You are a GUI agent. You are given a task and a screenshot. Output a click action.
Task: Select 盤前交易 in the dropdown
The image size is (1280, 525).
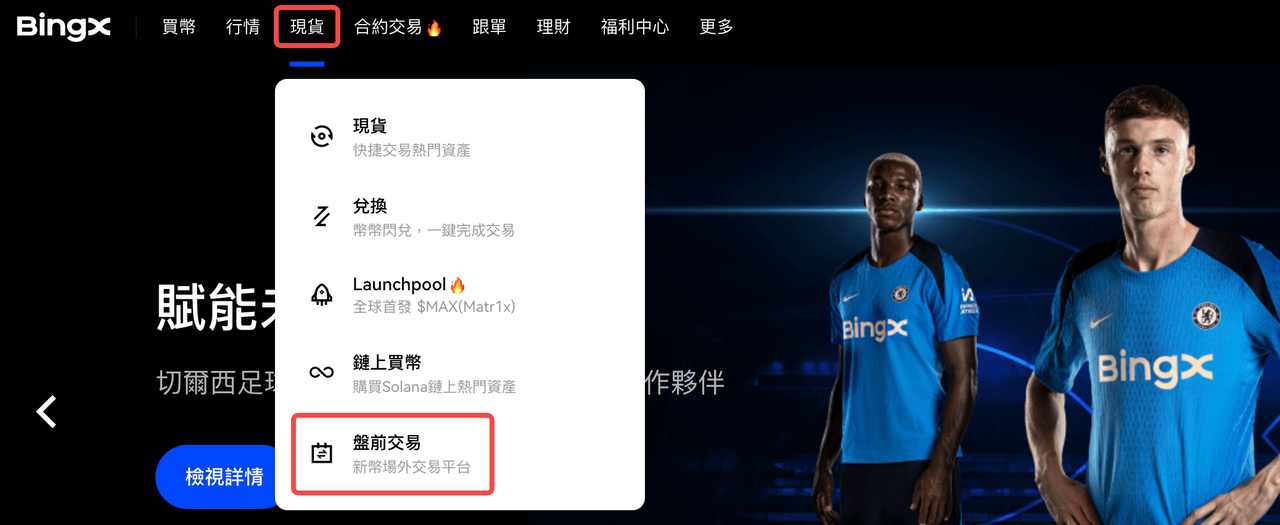tap(392, 454)
